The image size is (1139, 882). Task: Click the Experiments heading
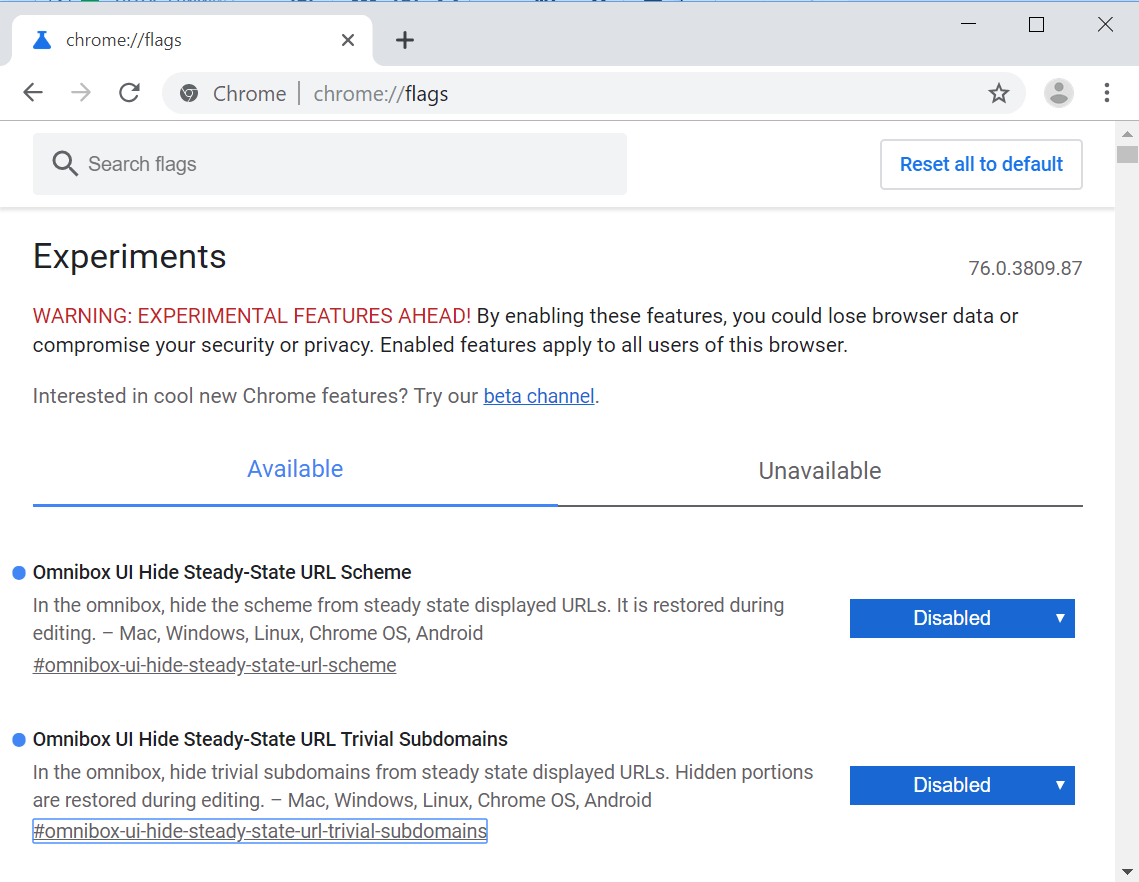point(129,256)
